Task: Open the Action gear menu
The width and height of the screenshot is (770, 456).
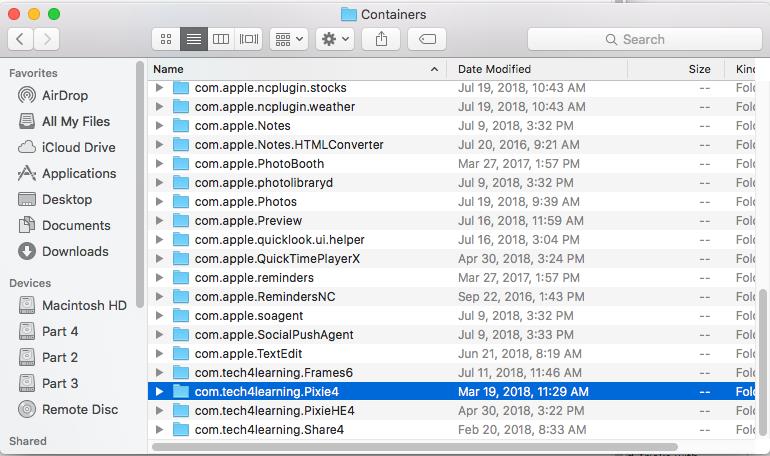Action: [x=335, y=39]
